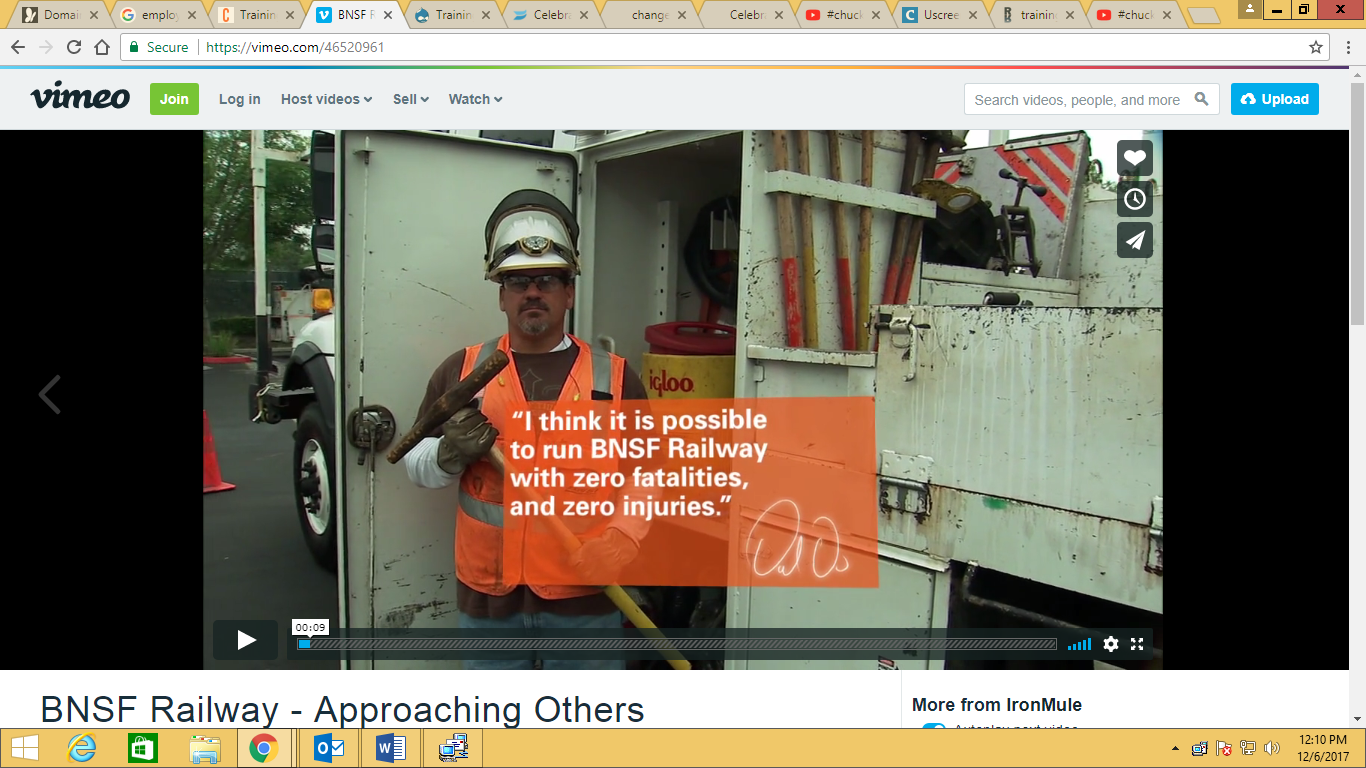Open Windows Store from taskbar

[x=143, y=748]
